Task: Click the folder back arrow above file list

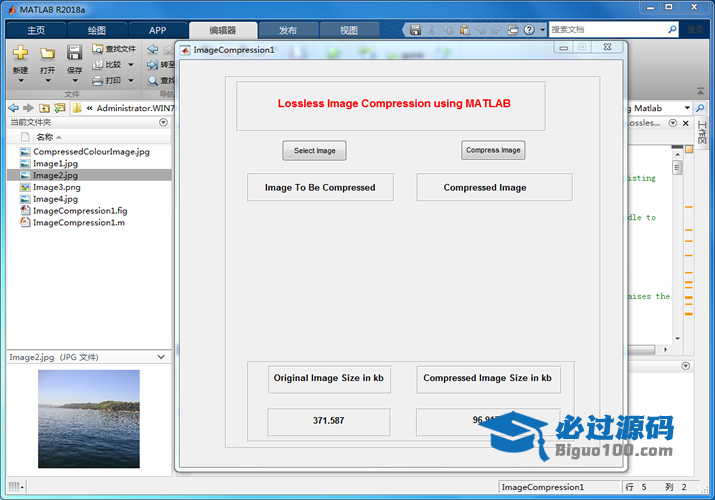Action: [14, 108]
